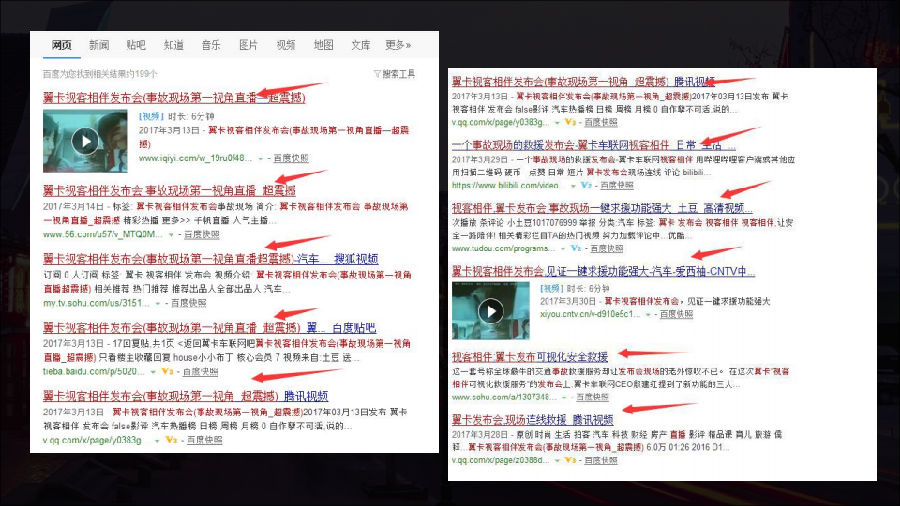Click the V3 badge beside the bilibili URL
Screen dimensions: 900x506
(x=582, y=185)
